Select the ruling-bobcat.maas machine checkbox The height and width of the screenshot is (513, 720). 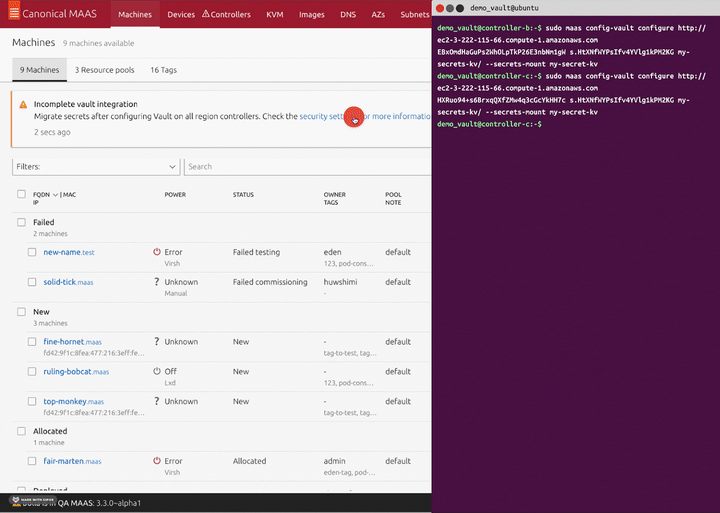(x=32, y=372)
